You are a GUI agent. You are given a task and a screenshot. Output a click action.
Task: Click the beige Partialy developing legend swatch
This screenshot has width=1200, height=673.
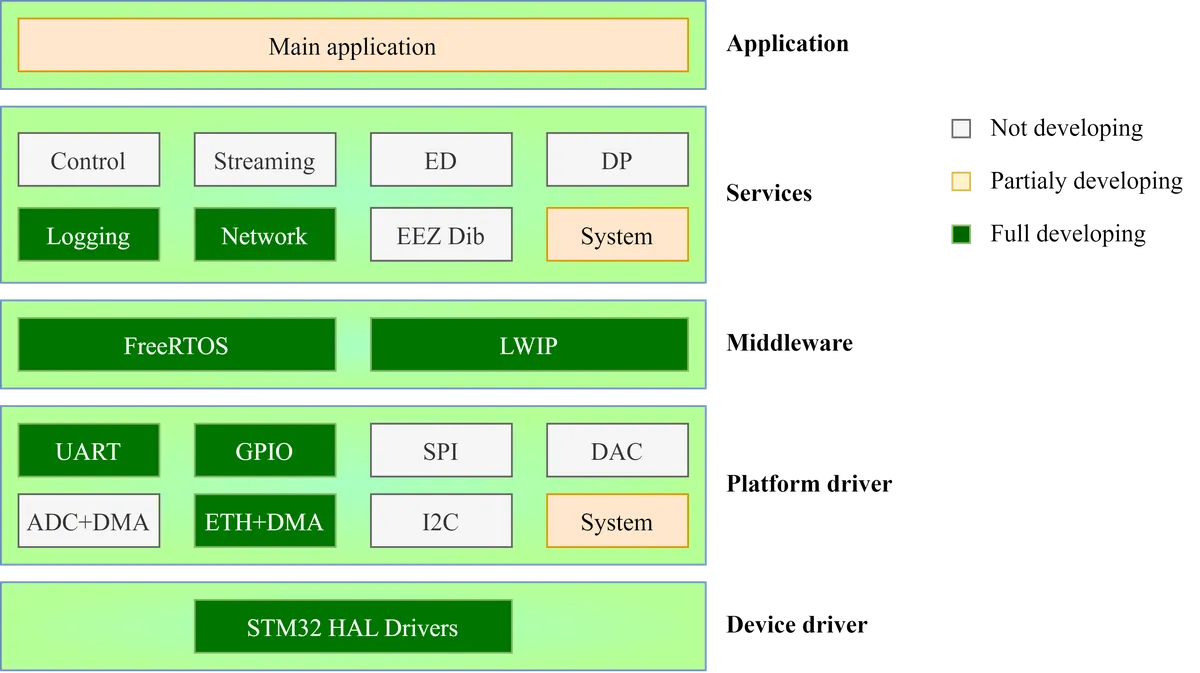tap(961, 182)
